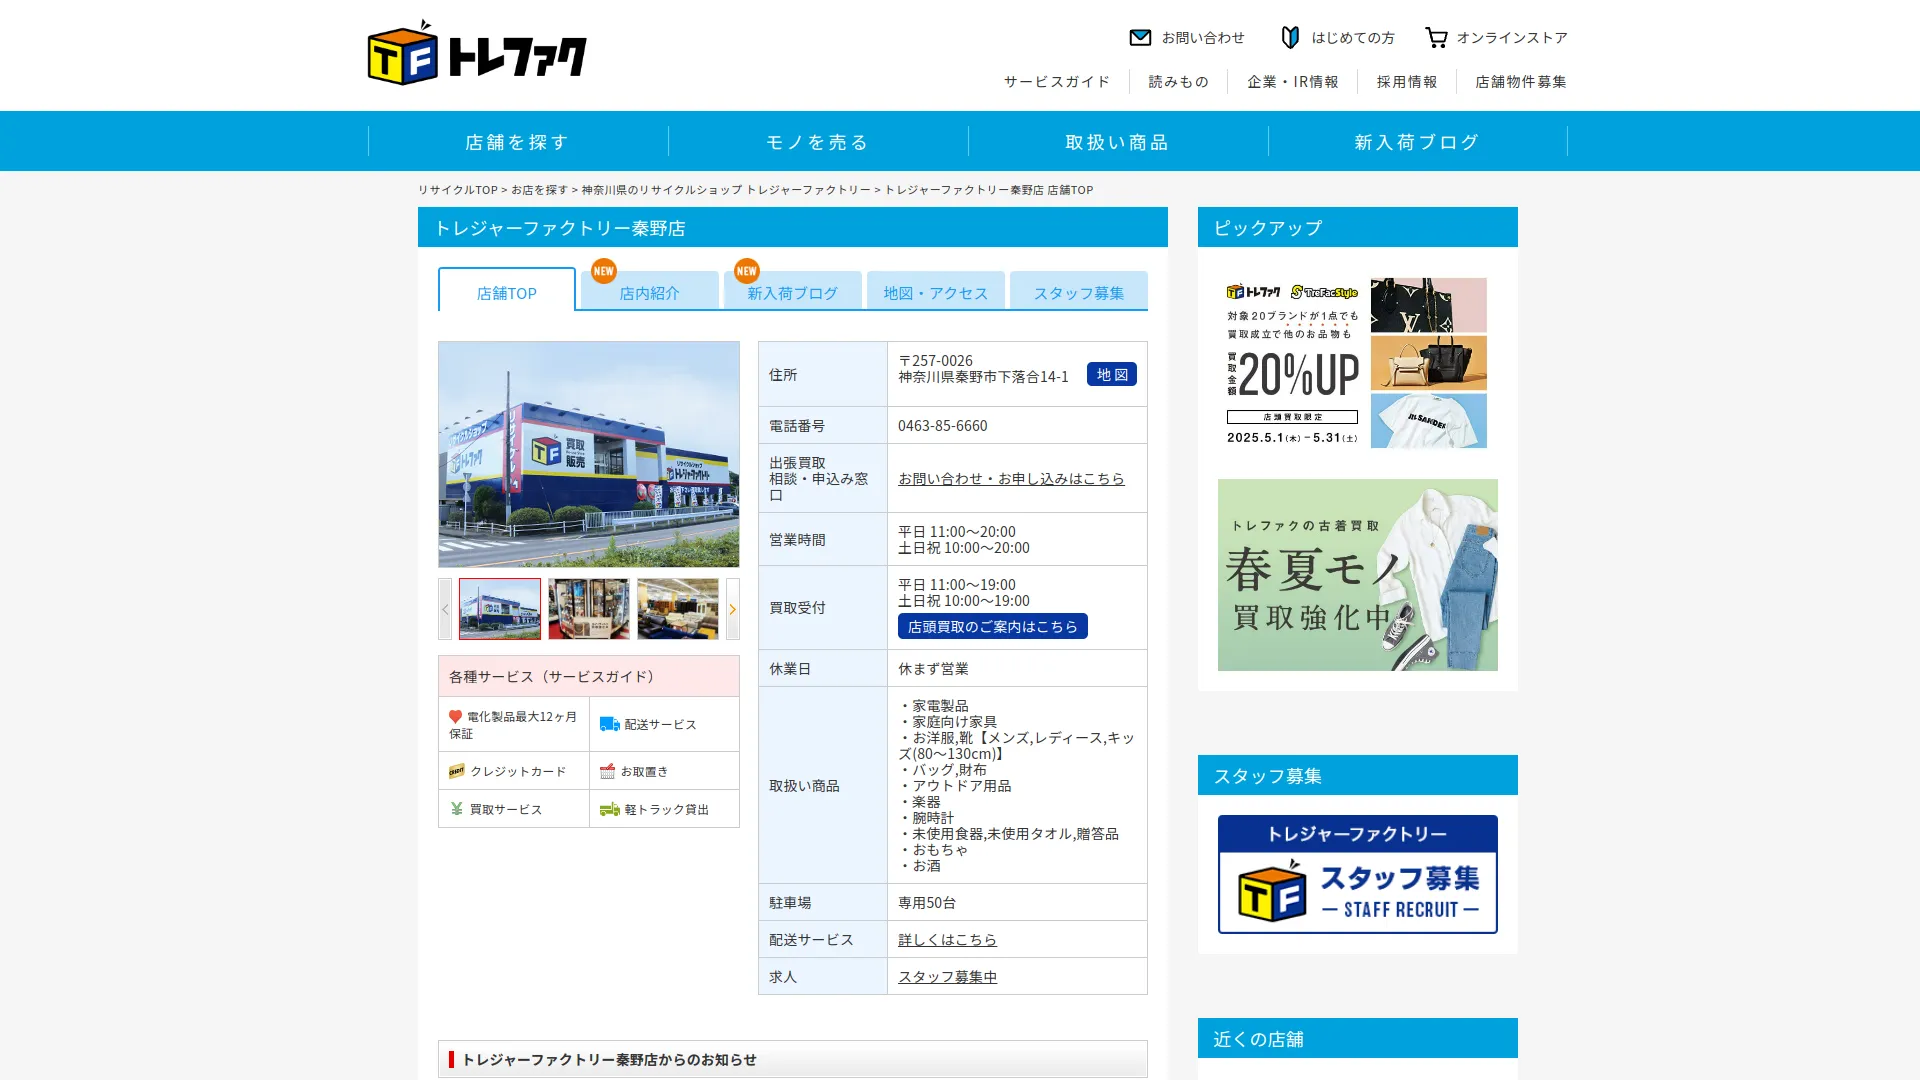Show next store photo thumbnails

tap(732, 609)
